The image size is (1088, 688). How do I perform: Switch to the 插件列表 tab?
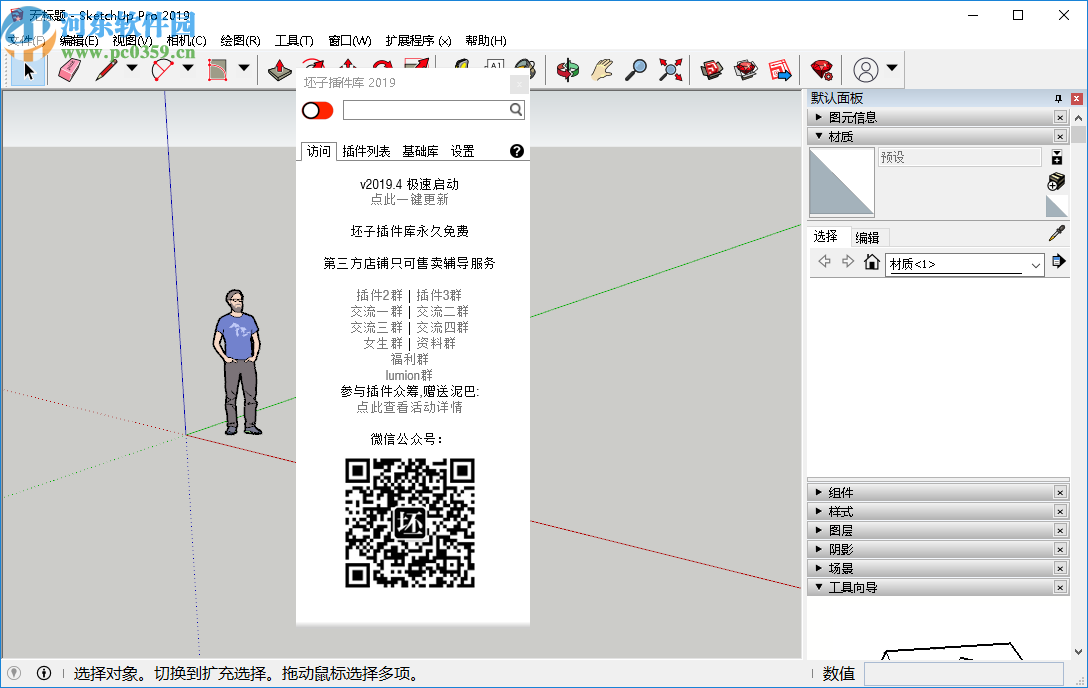tap(366, 151)
